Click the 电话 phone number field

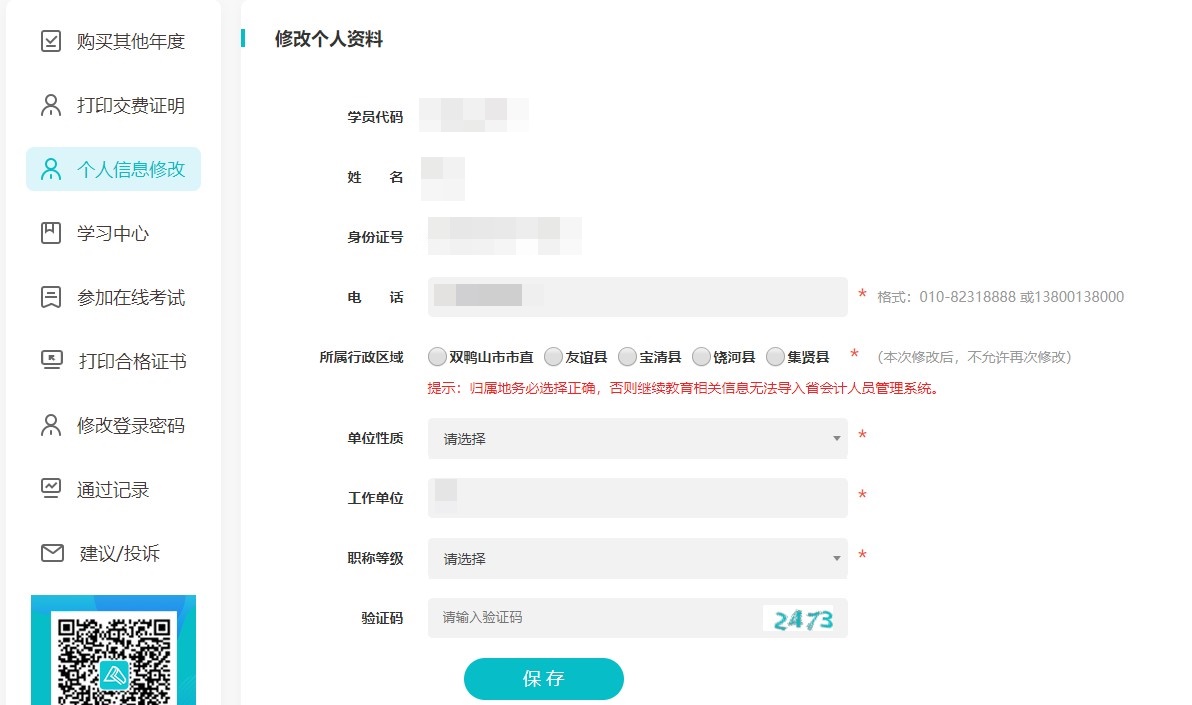tap(637, 297)
